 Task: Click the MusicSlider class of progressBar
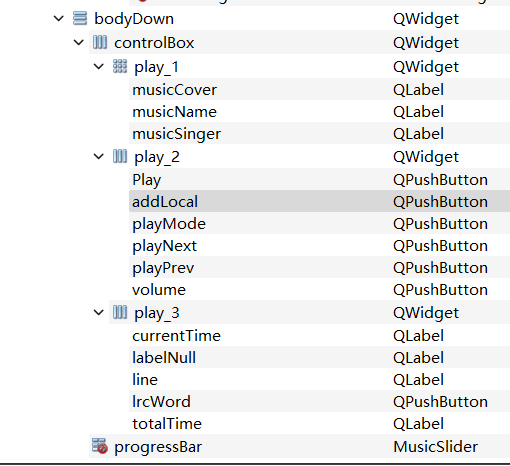(x=435, y=446)
